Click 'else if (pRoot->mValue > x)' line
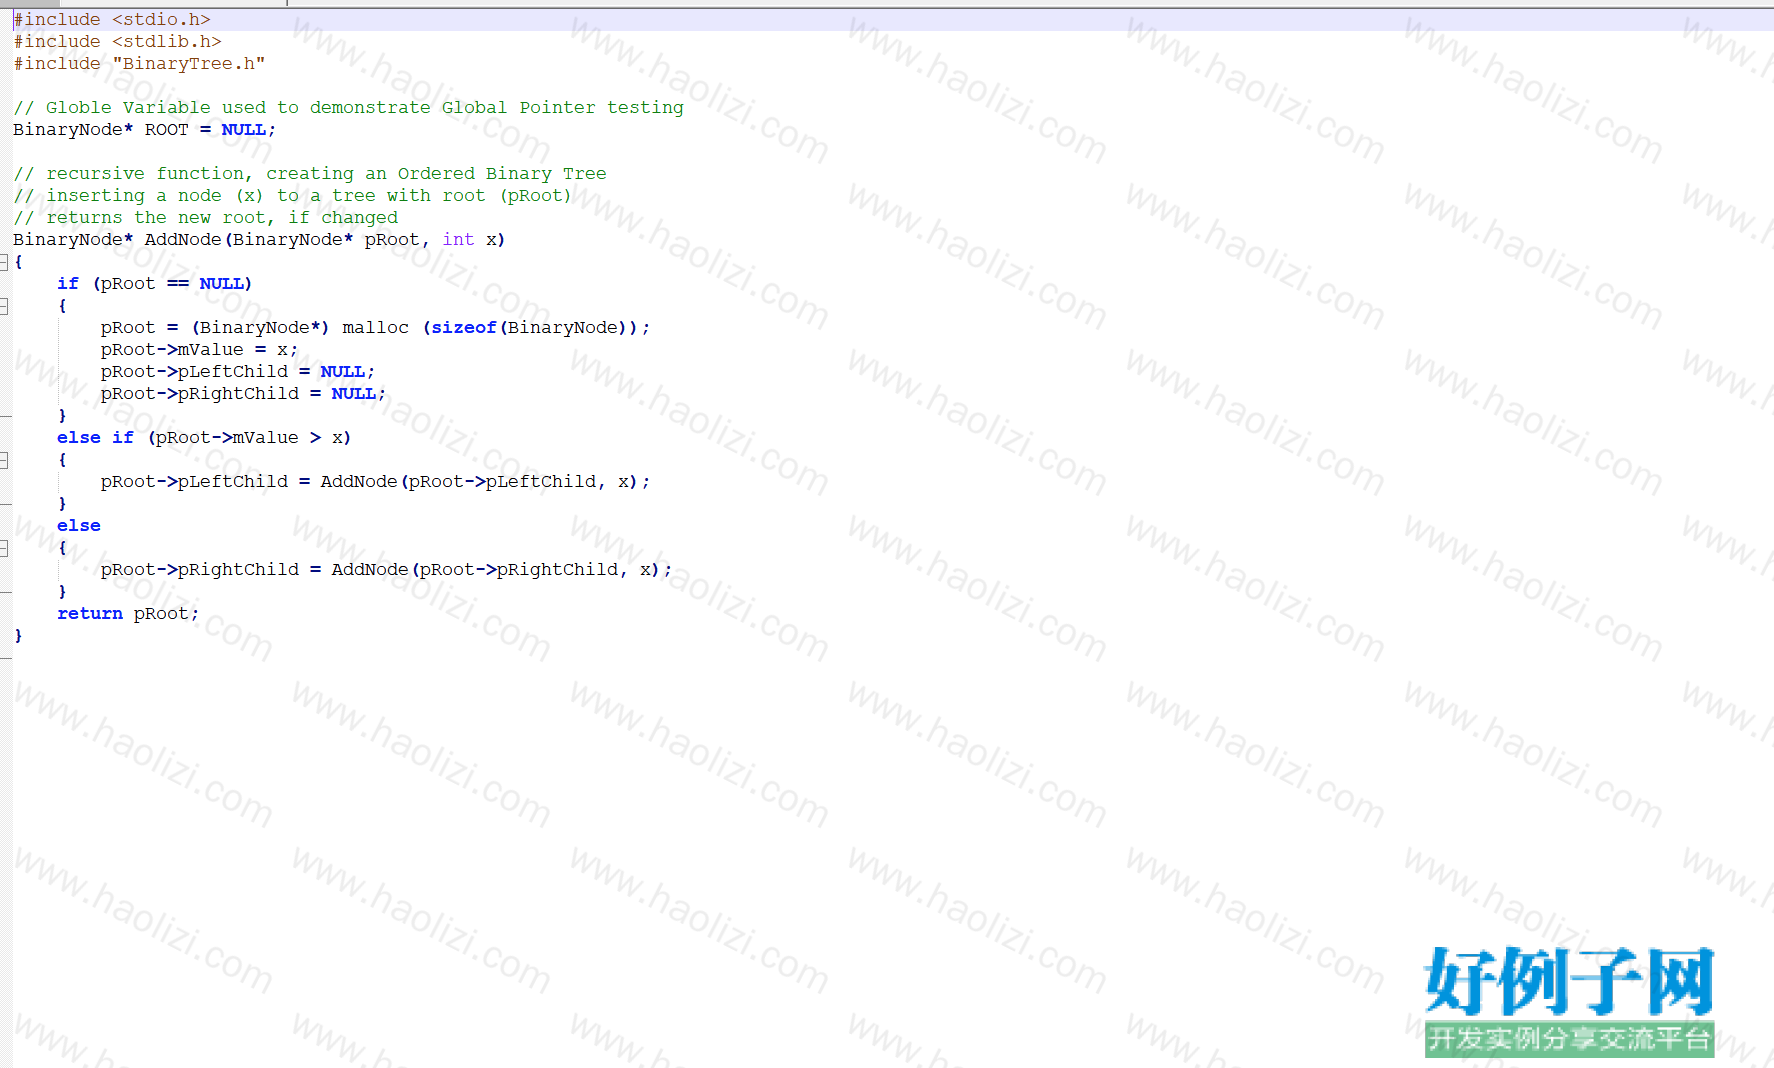Image resolution: width=1774 pixels, height=1068 pixels. click(204, 438)
